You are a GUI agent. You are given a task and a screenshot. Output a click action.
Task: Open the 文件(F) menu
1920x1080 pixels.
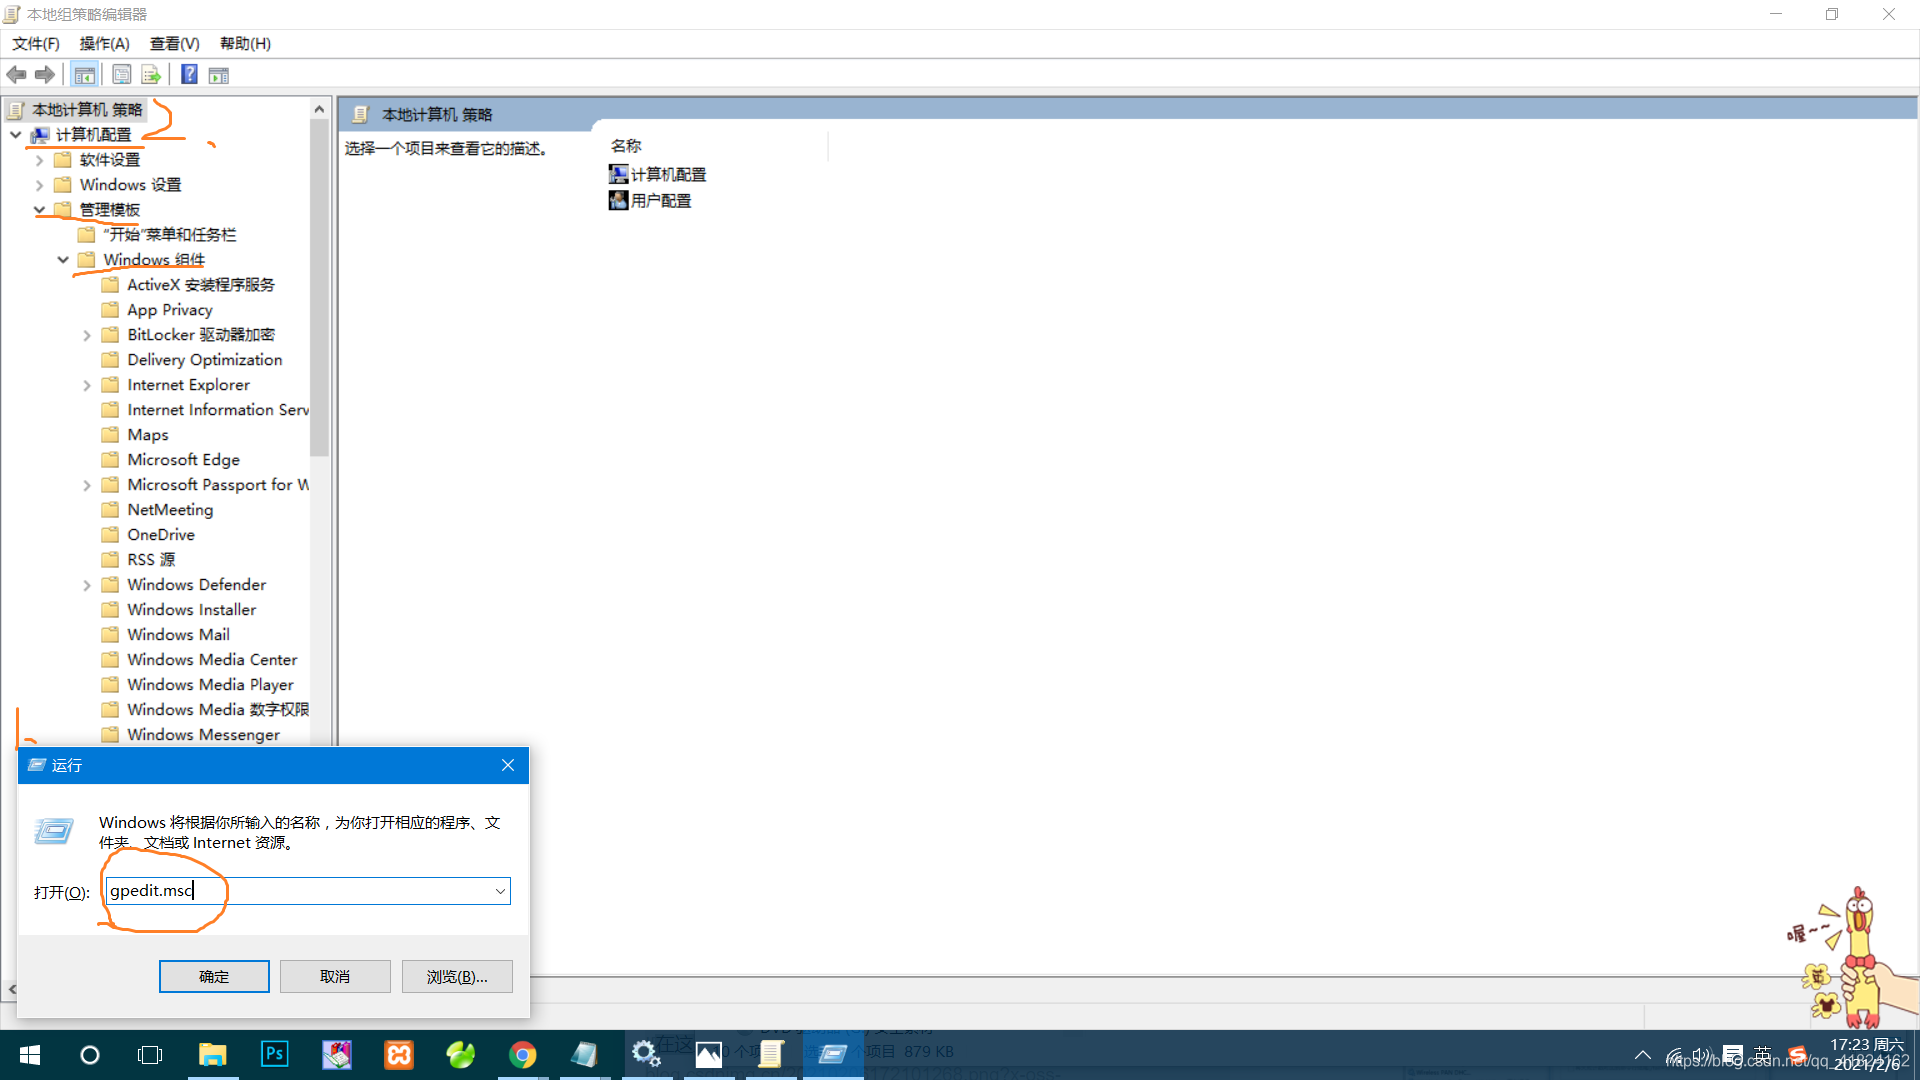36,44
